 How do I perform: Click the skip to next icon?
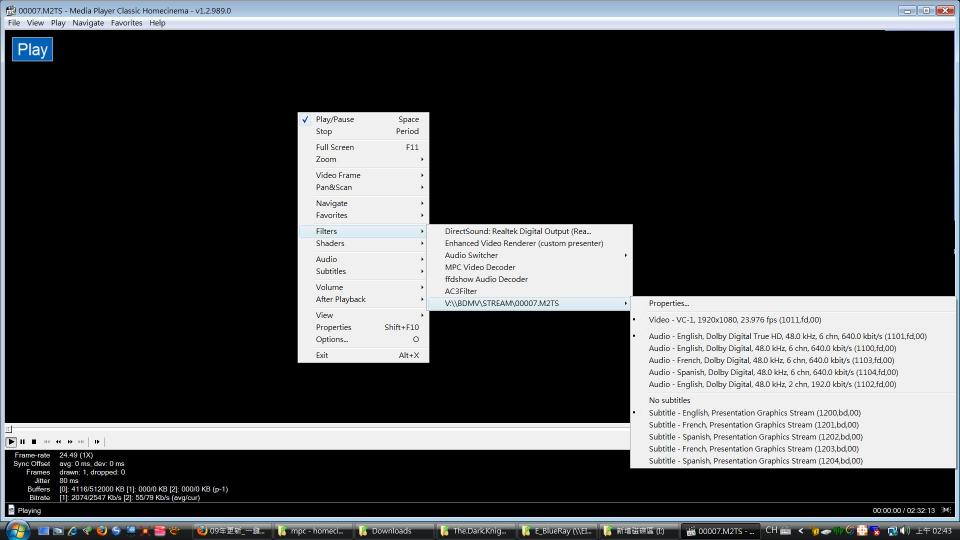pyautogui.click(x=81, y=441)
